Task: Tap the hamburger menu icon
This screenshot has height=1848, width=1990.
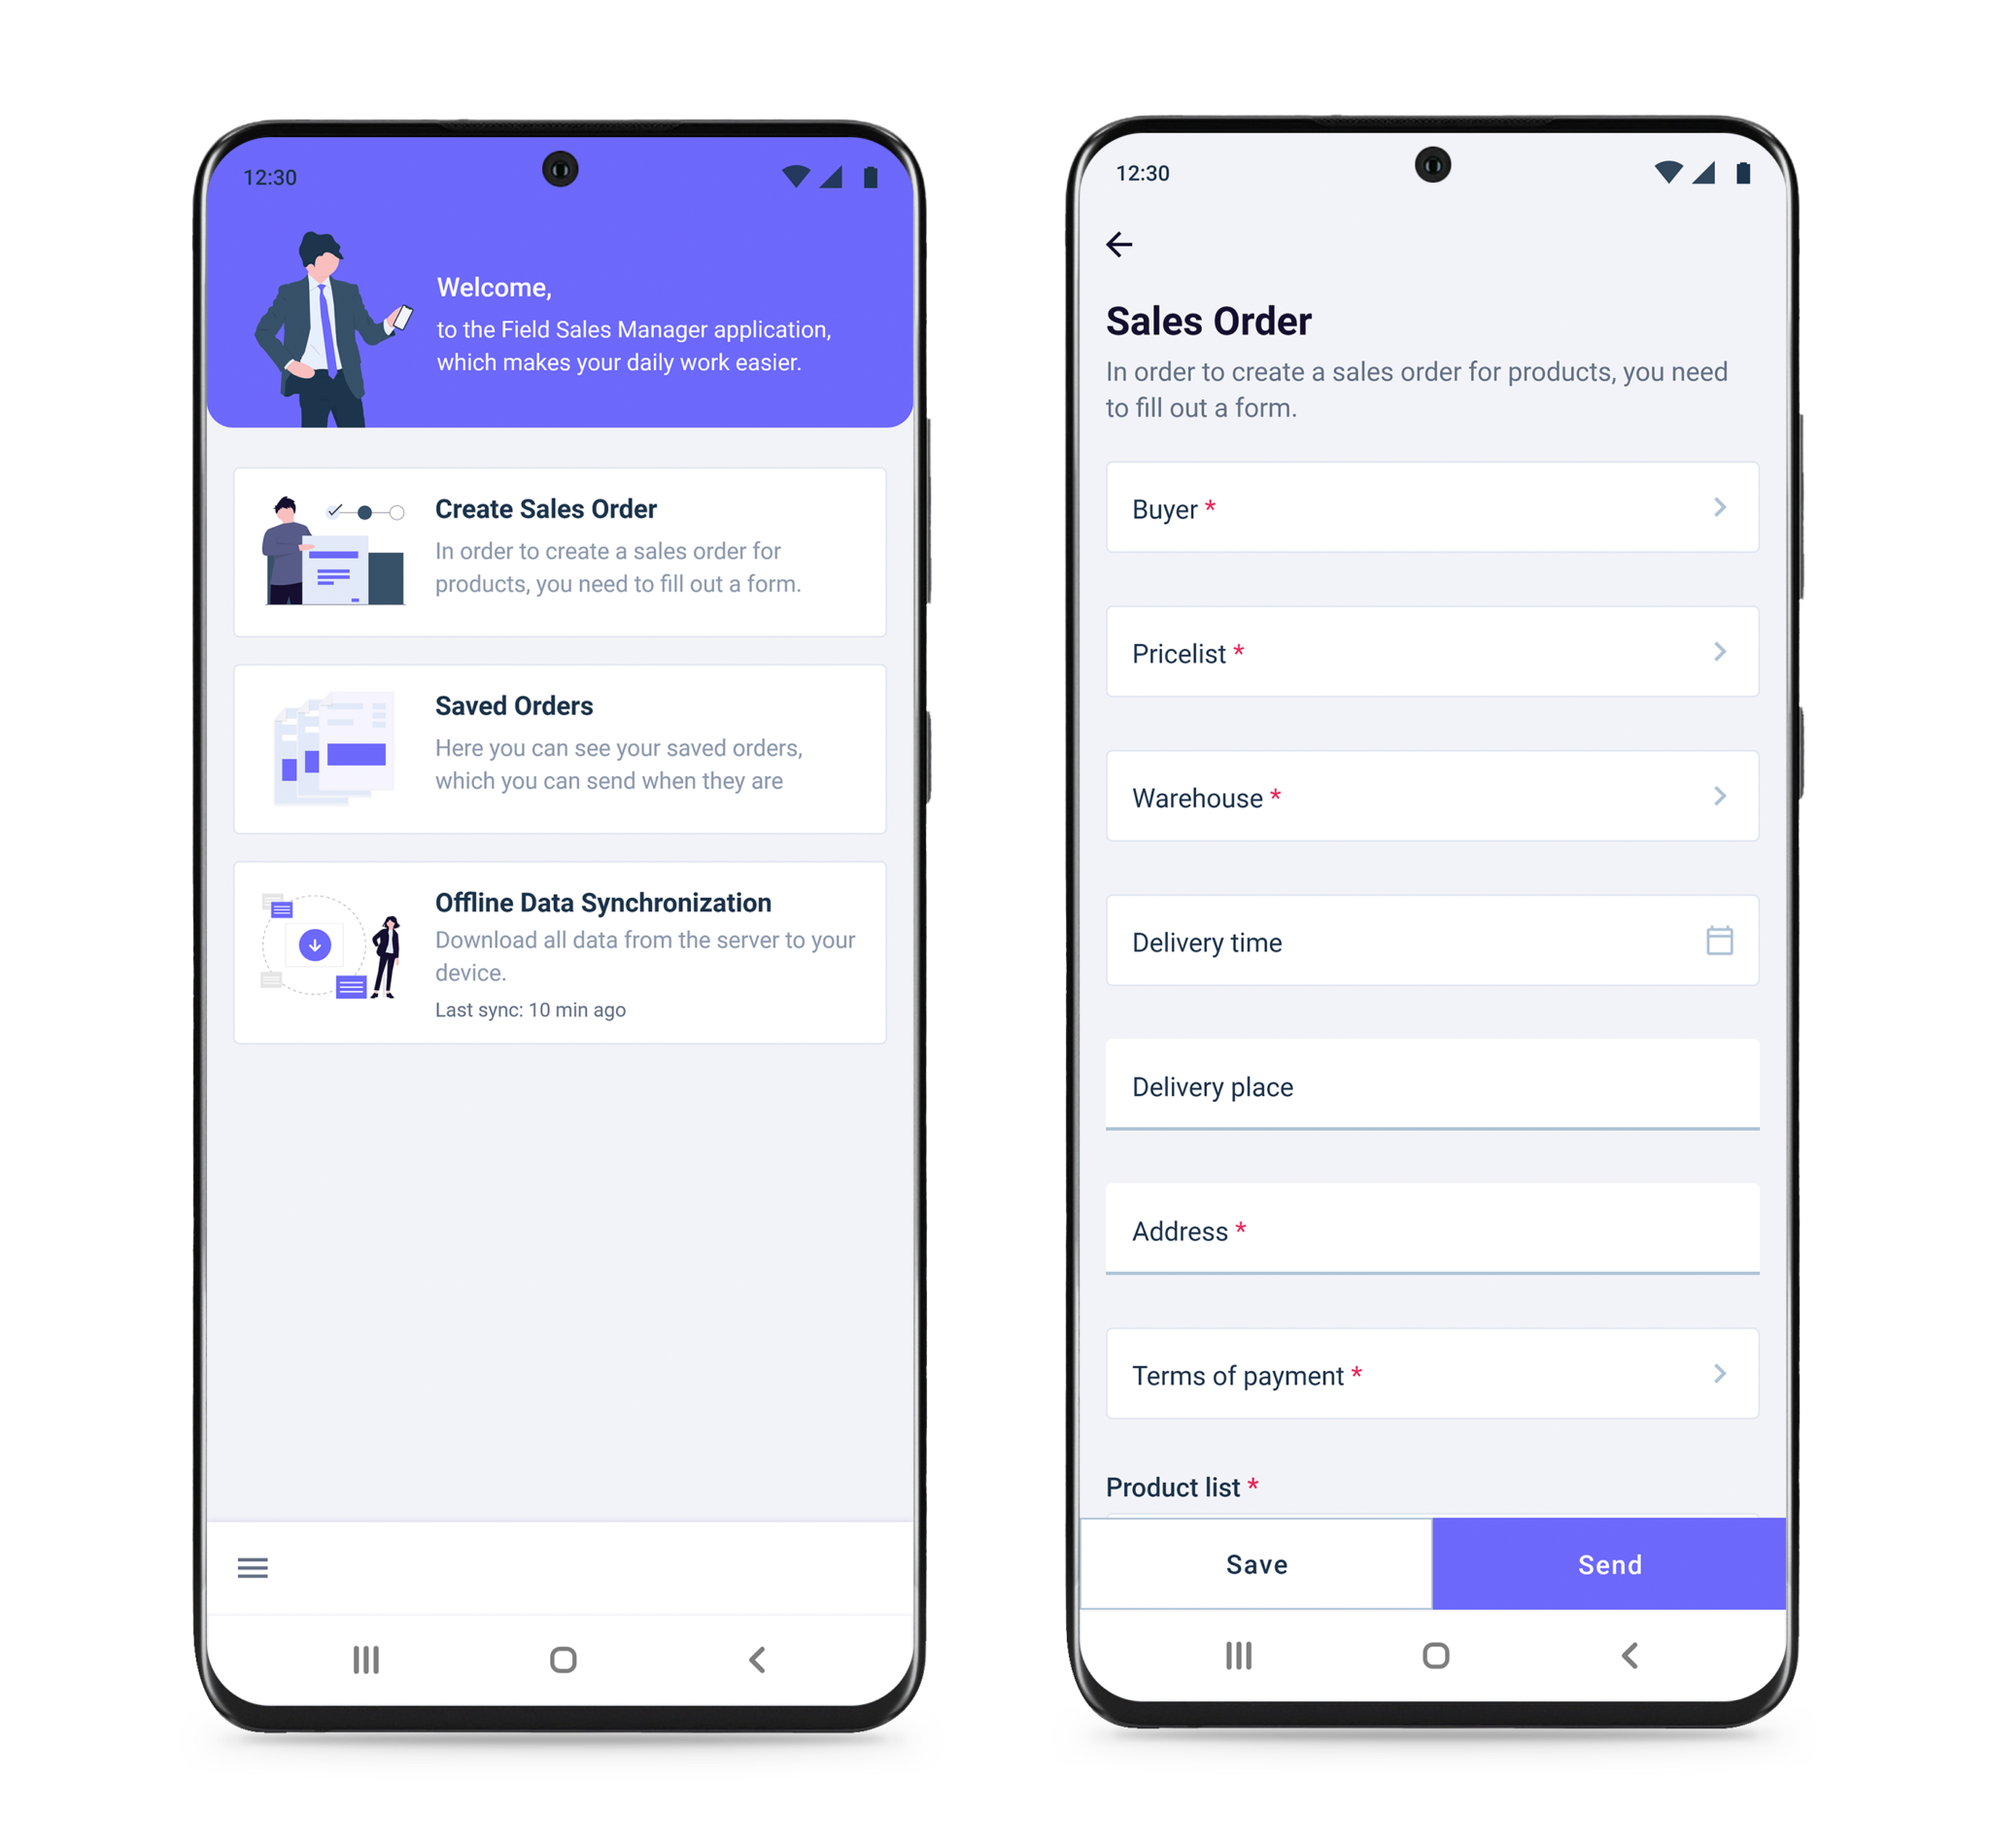Action: tap(254, 1566)
